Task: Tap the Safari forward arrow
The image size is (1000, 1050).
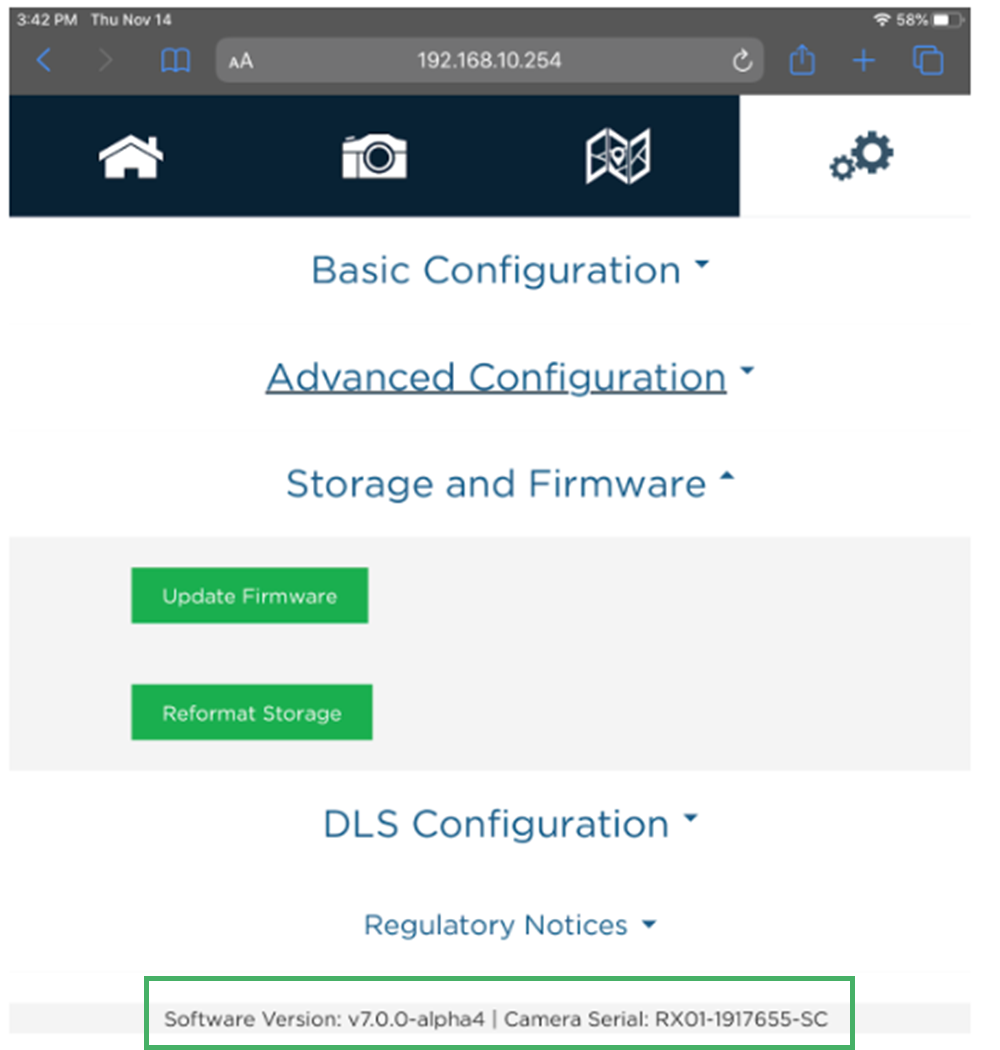Action: pyautogui.click(x=107, y=61)
